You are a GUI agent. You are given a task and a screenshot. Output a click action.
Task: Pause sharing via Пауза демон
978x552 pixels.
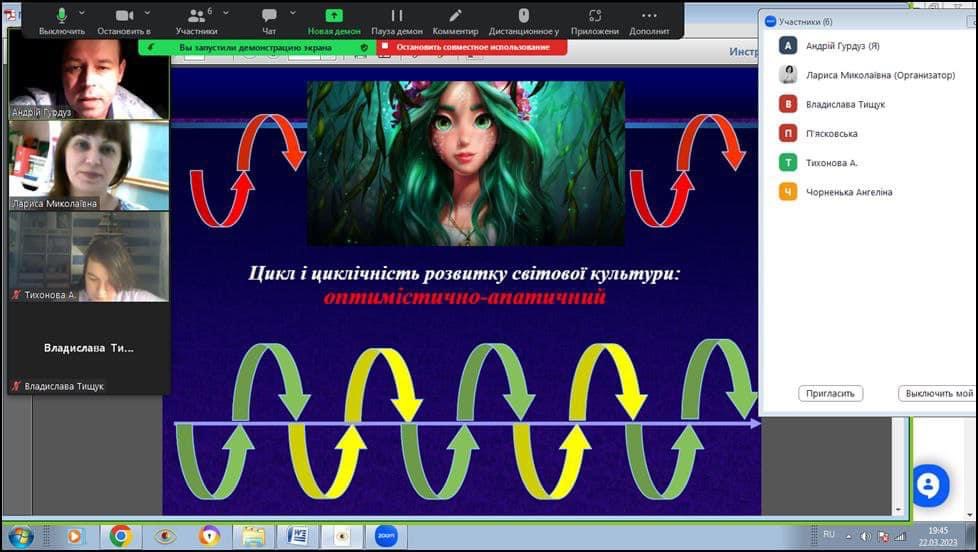coord(397,21)
